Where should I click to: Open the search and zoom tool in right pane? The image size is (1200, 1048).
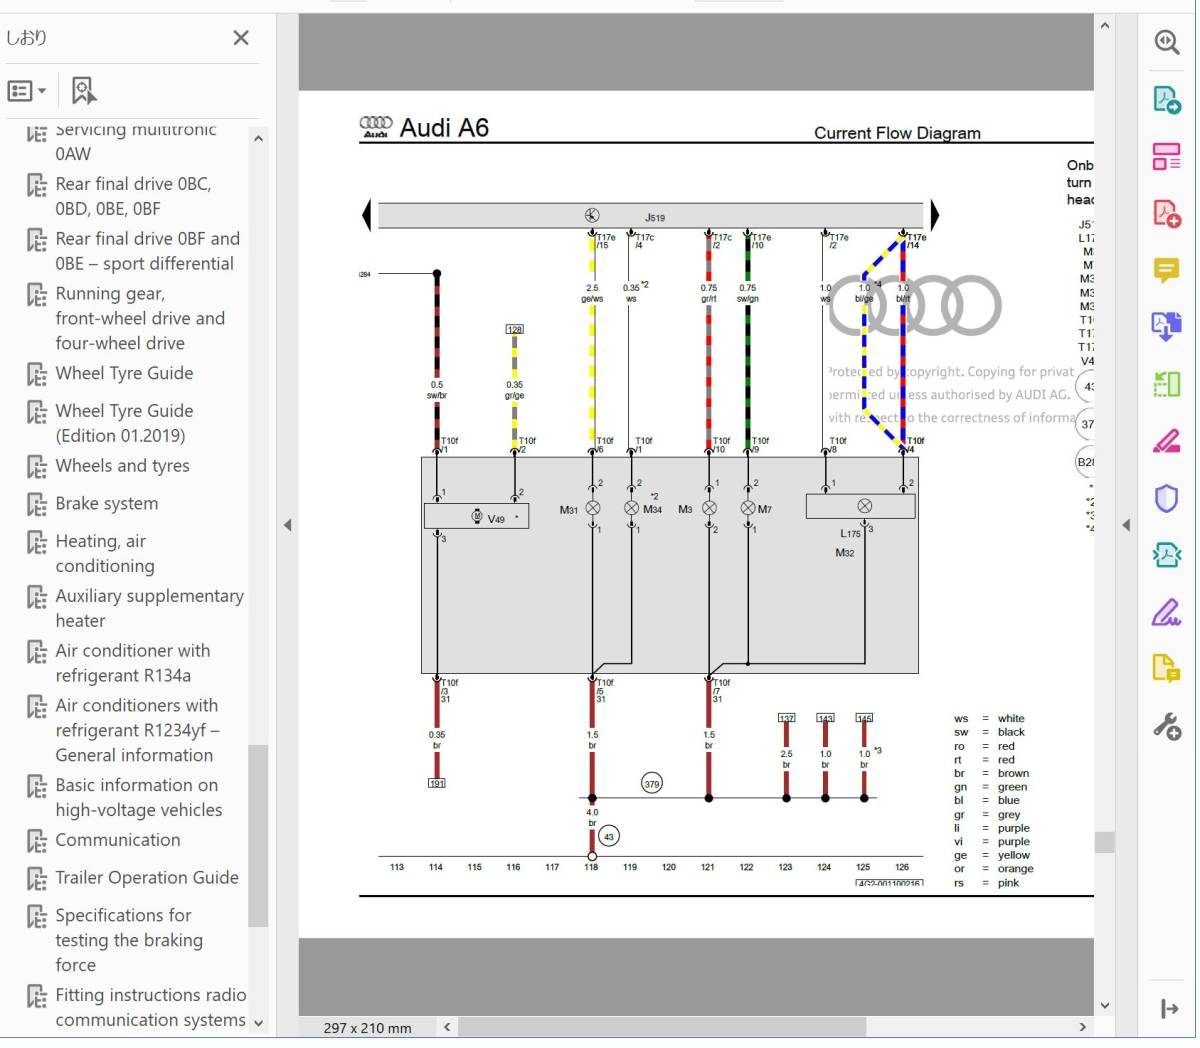pos(1166,42)
